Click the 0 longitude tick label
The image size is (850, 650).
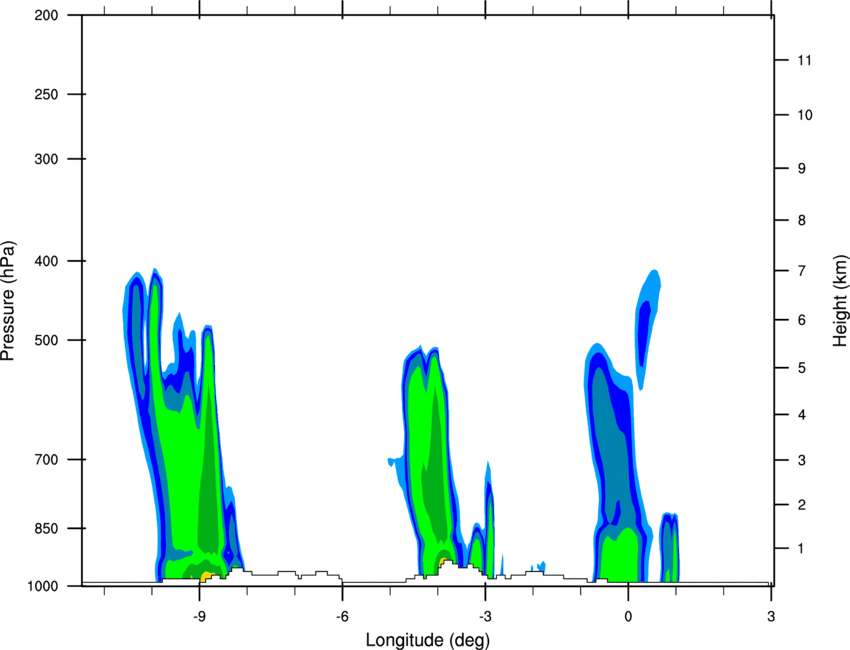point(628,616)
